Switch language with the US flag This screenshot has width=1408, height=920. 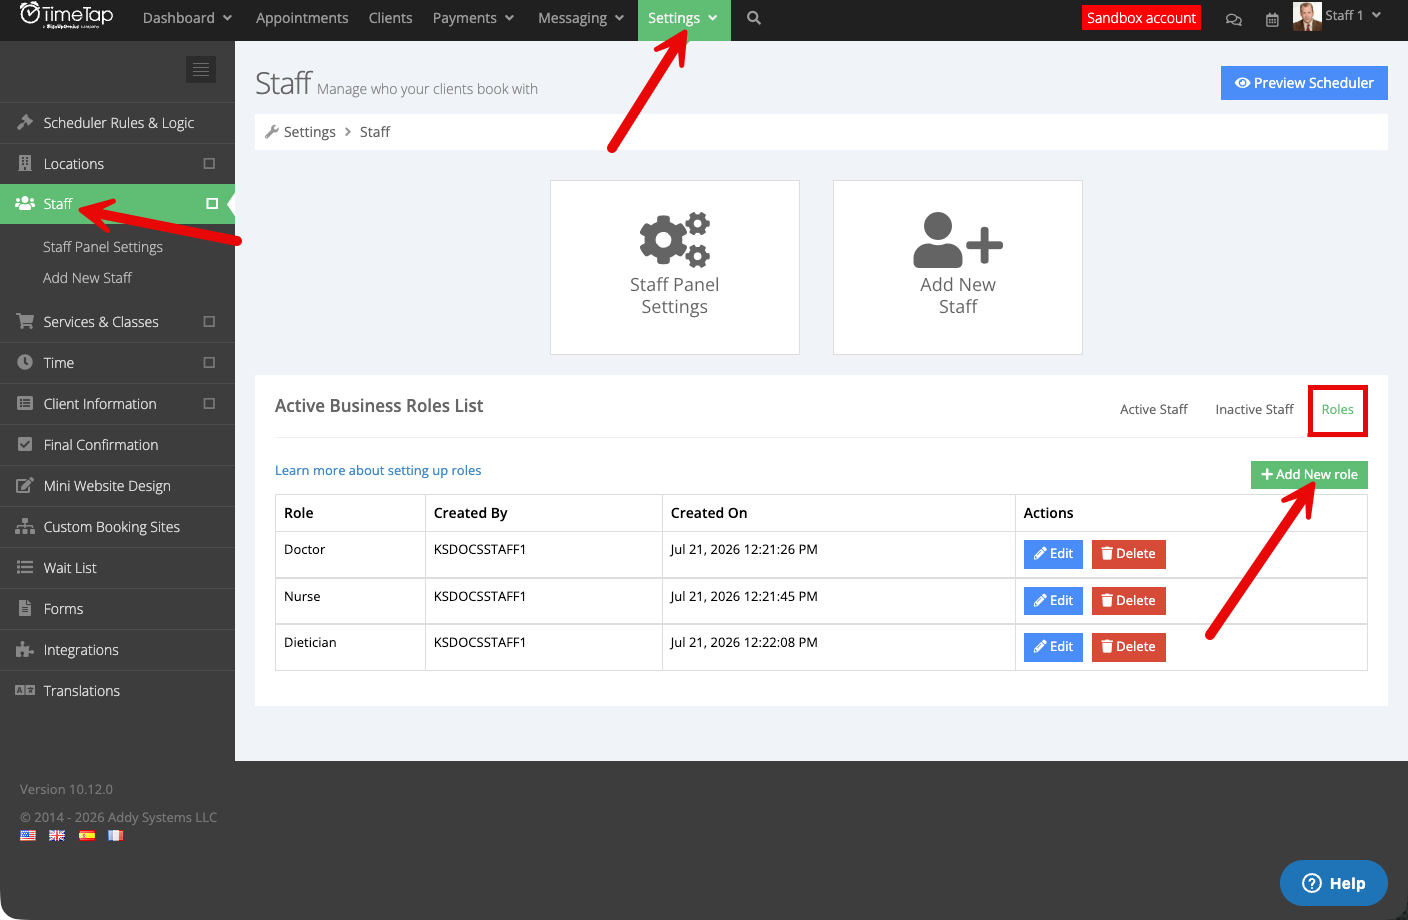[28, 835]
